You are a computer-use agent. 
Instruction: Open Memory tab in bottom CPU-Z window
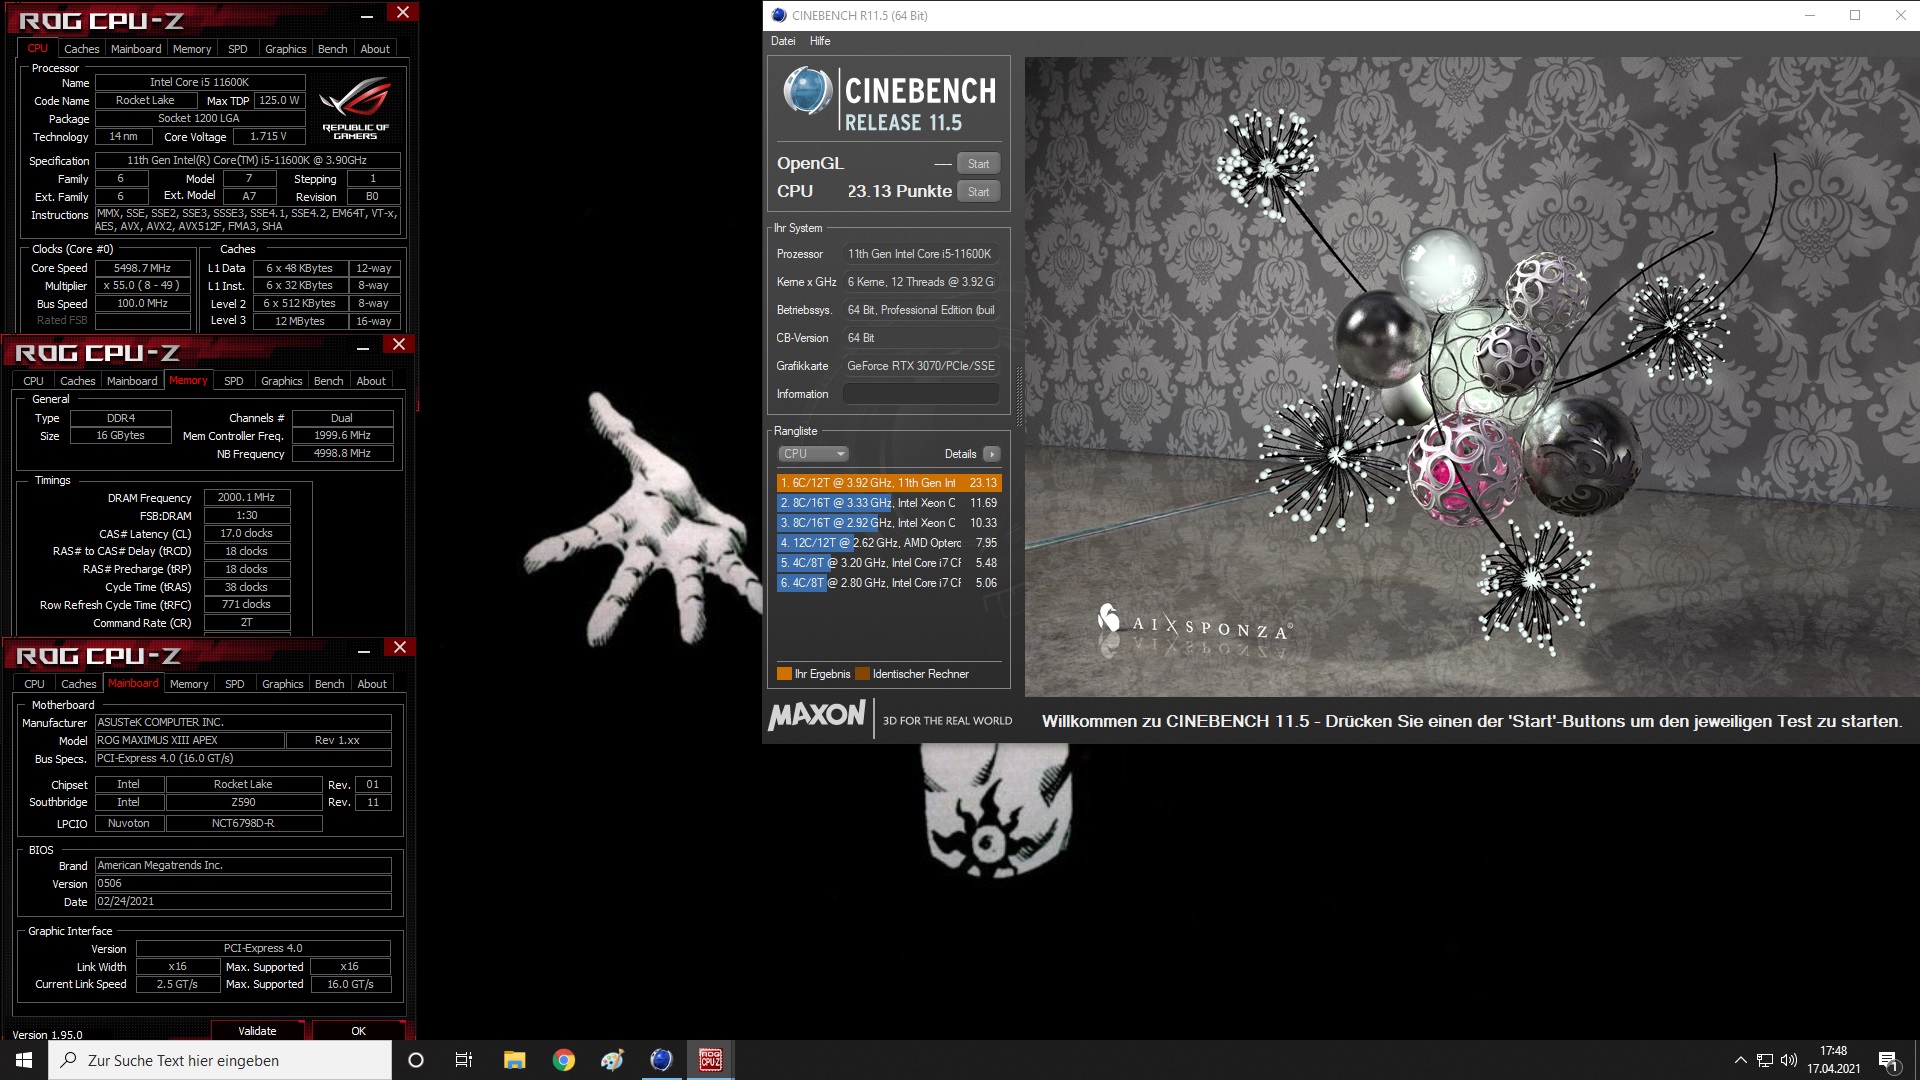tap(189, 684)
